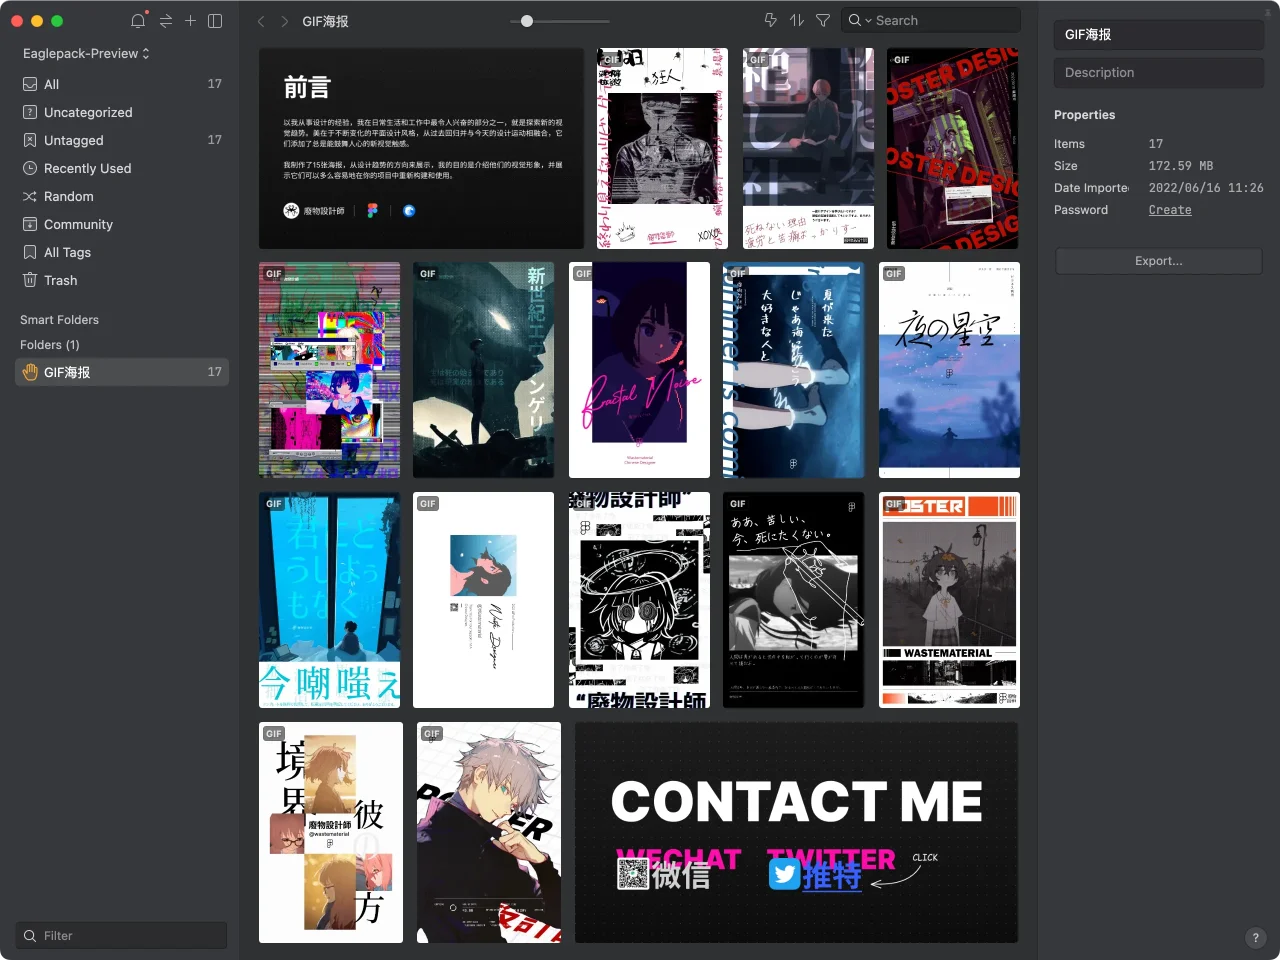Select the white minimal poster with small illustration

[483, 600]
